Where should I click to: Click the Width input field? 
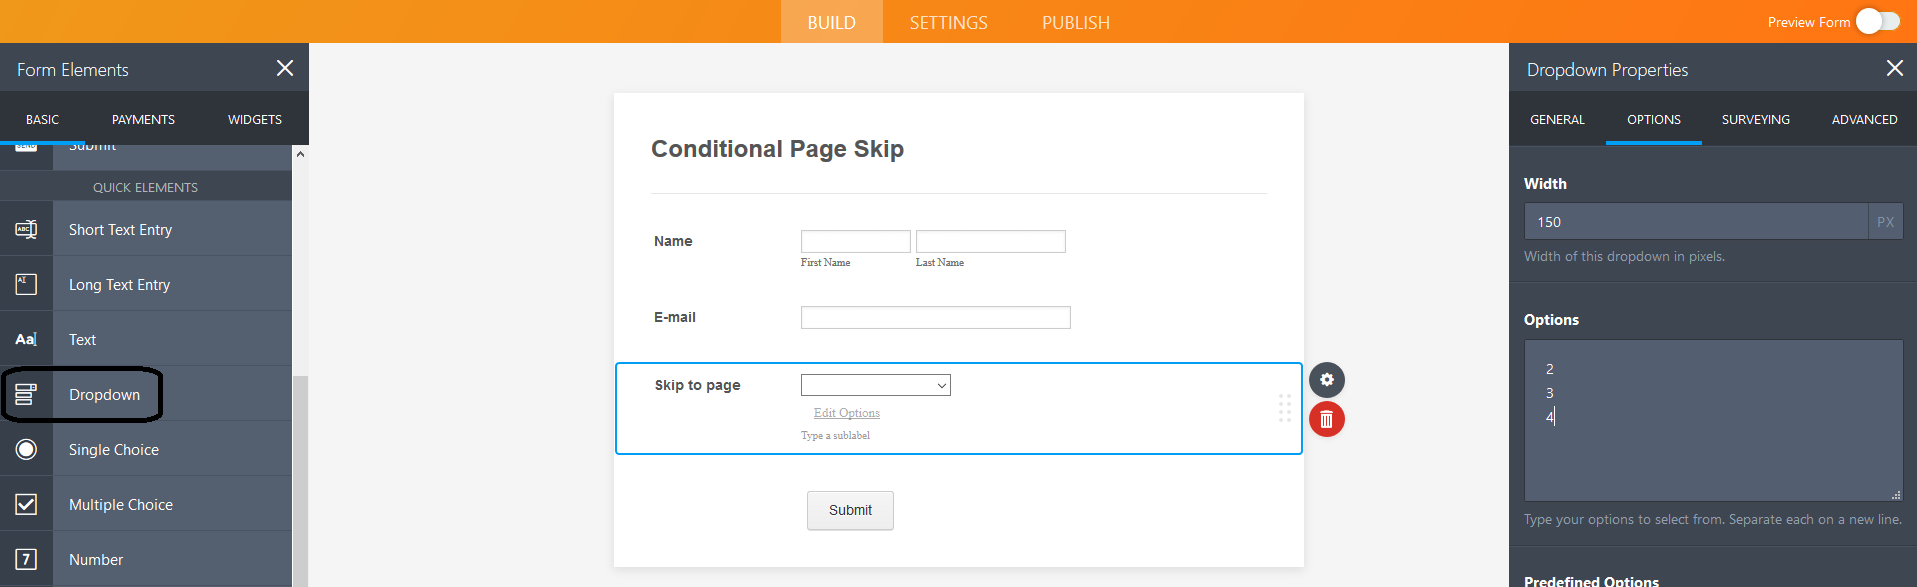tap(1695, 222)
